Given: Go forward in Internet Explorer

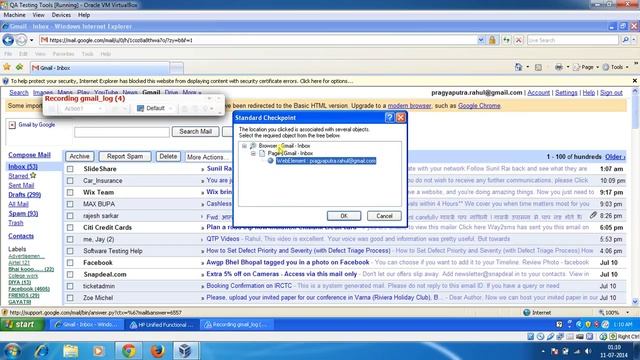Looking at the screenshot, I should point(21,40).
